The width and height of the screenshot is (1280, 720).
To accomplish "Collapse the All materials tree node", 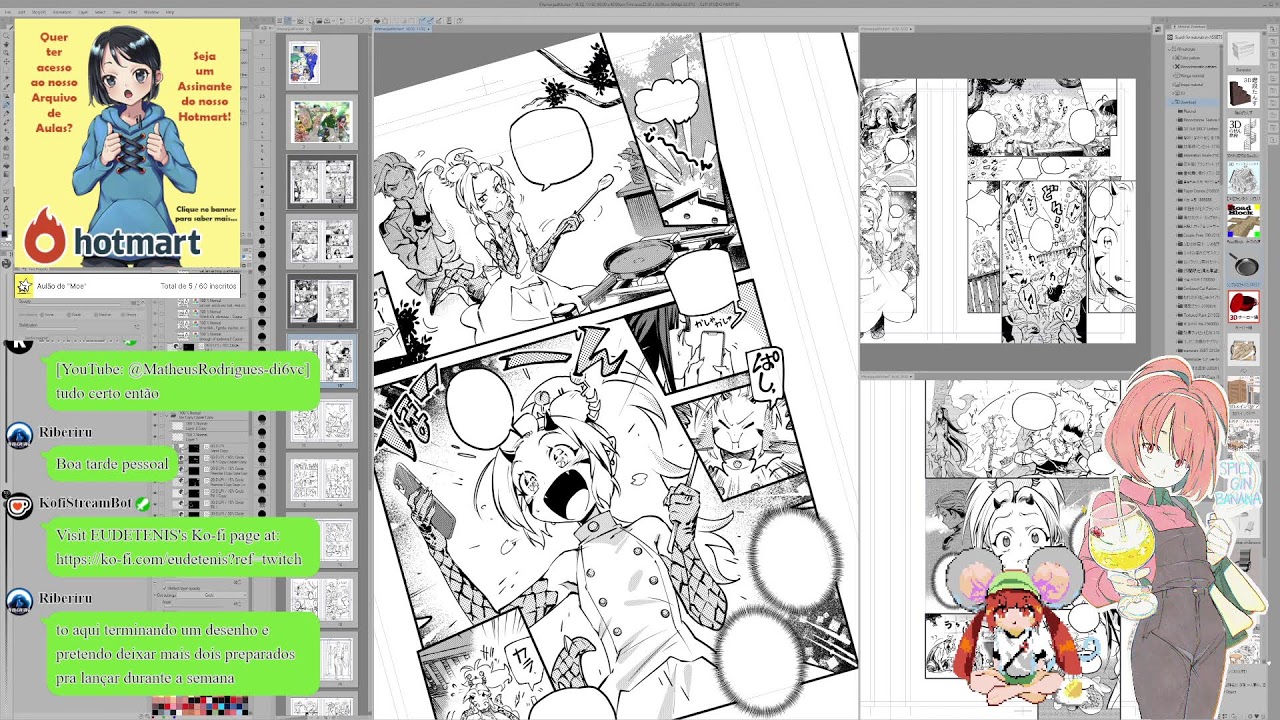I will [x=1169, y=49].
